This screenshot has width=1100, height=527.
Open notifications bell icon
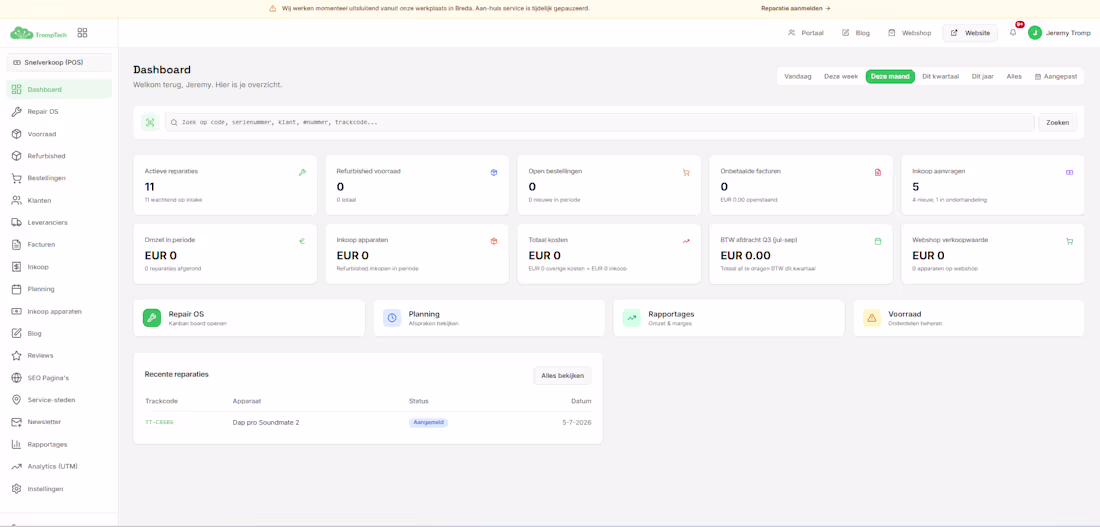pos(1013,32)
